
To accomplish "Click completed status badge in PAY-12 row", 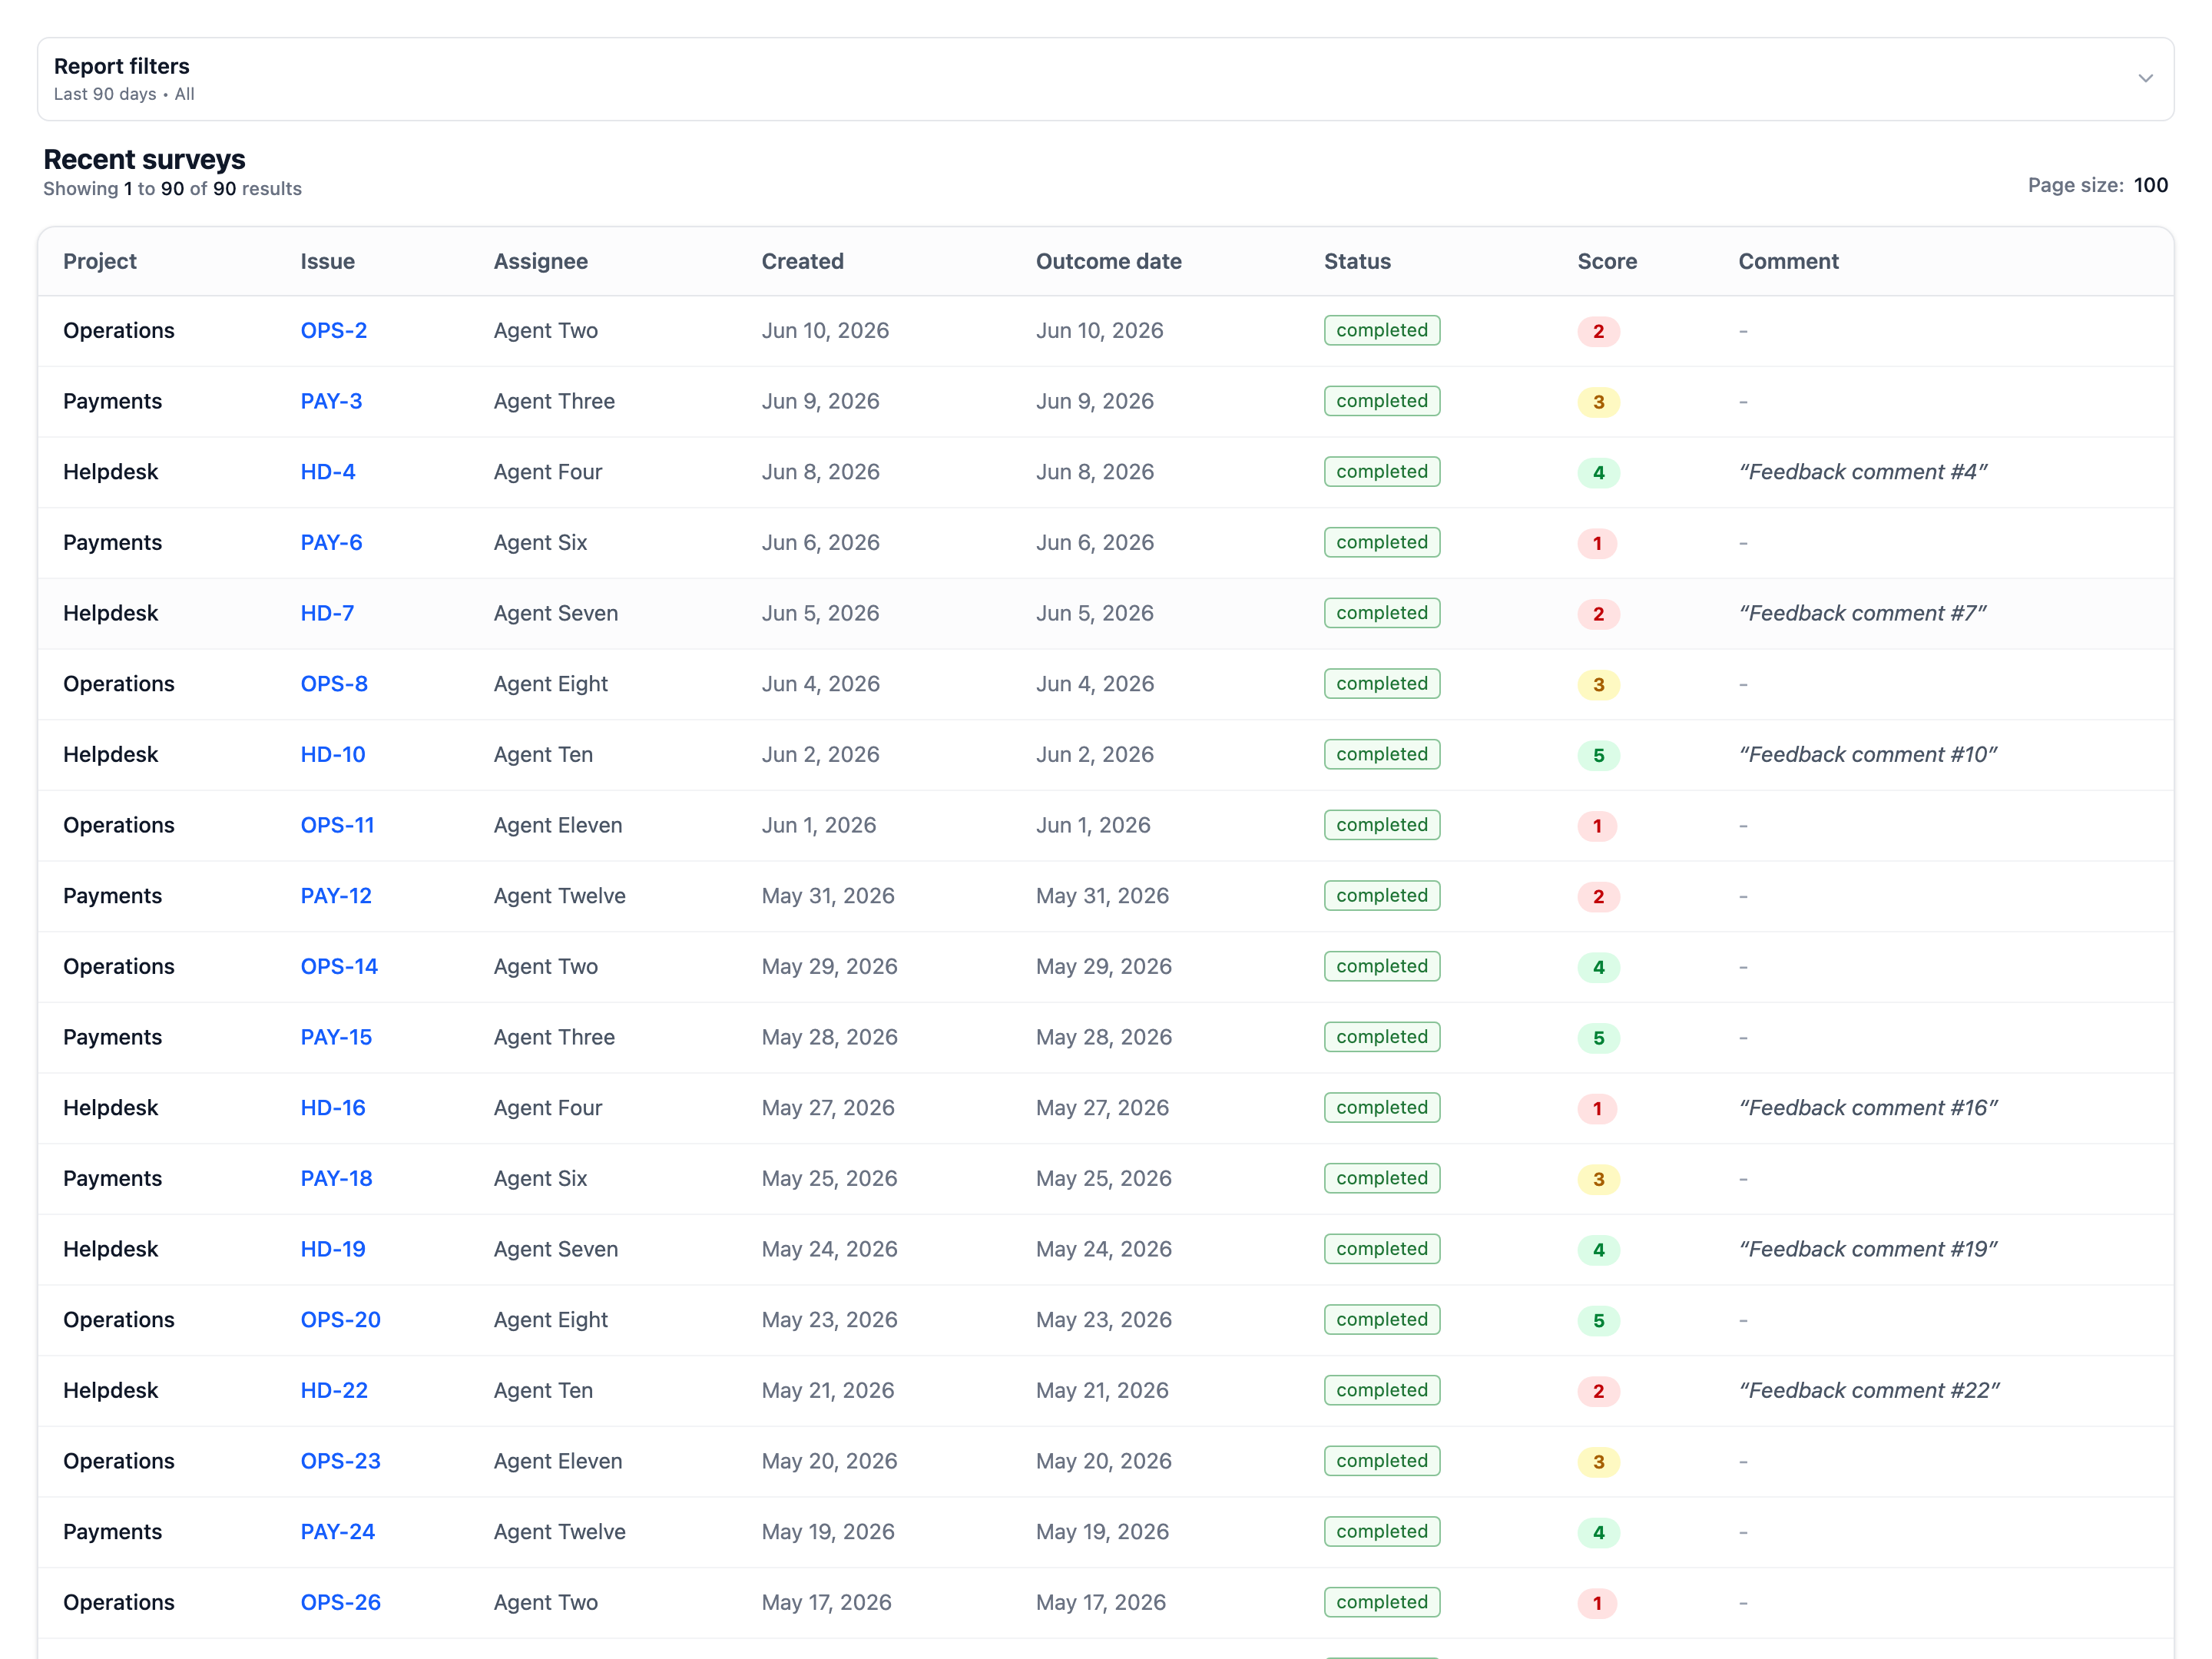I will click(1382, 896).
